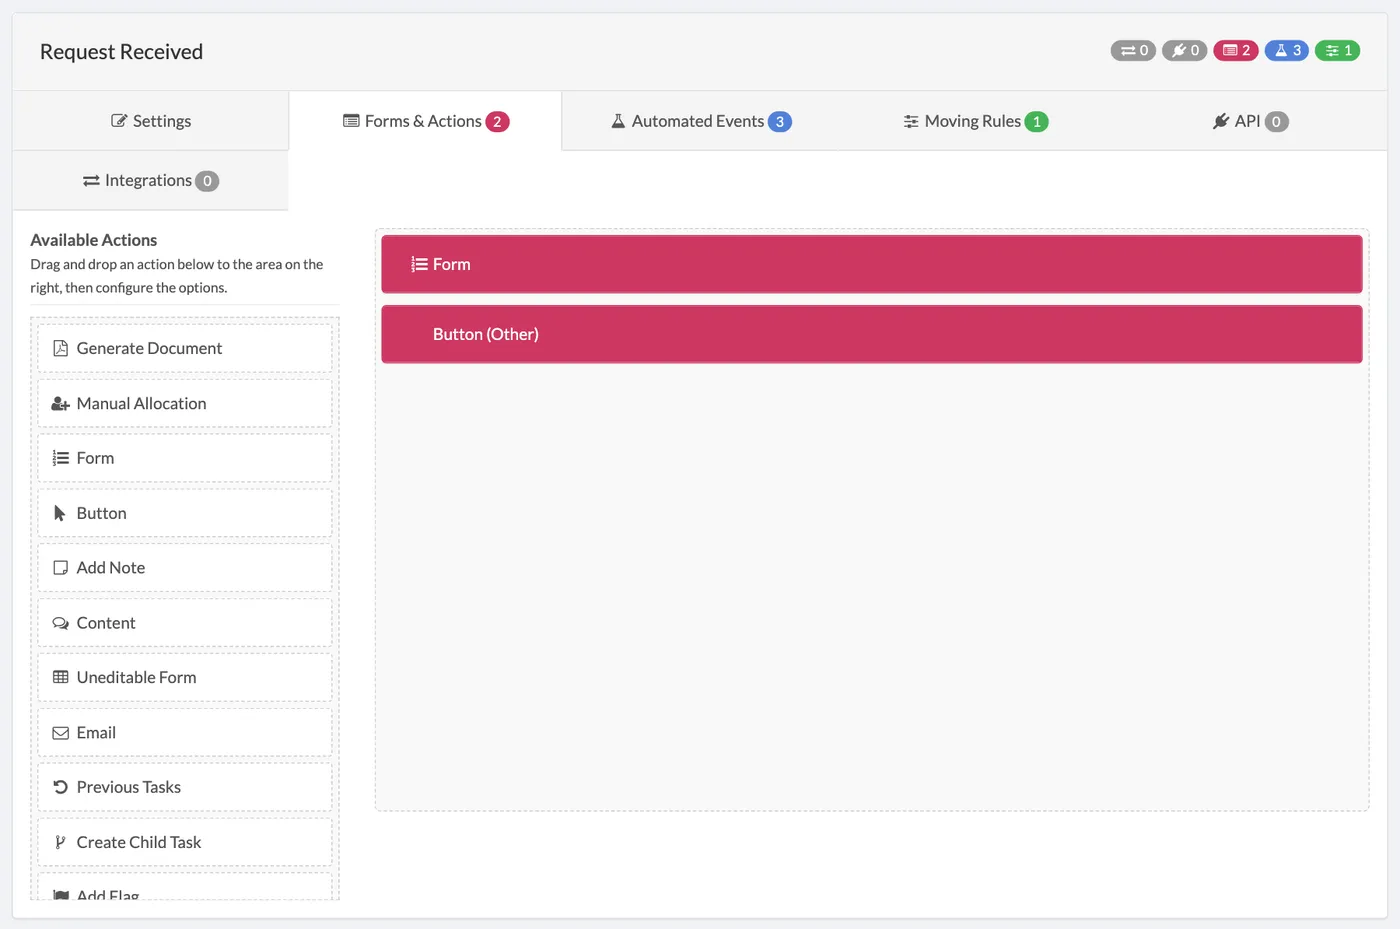Click the envelope icon beside Email
The width and height of the screenshot is (1400, 929).
[x=60, y=733]
